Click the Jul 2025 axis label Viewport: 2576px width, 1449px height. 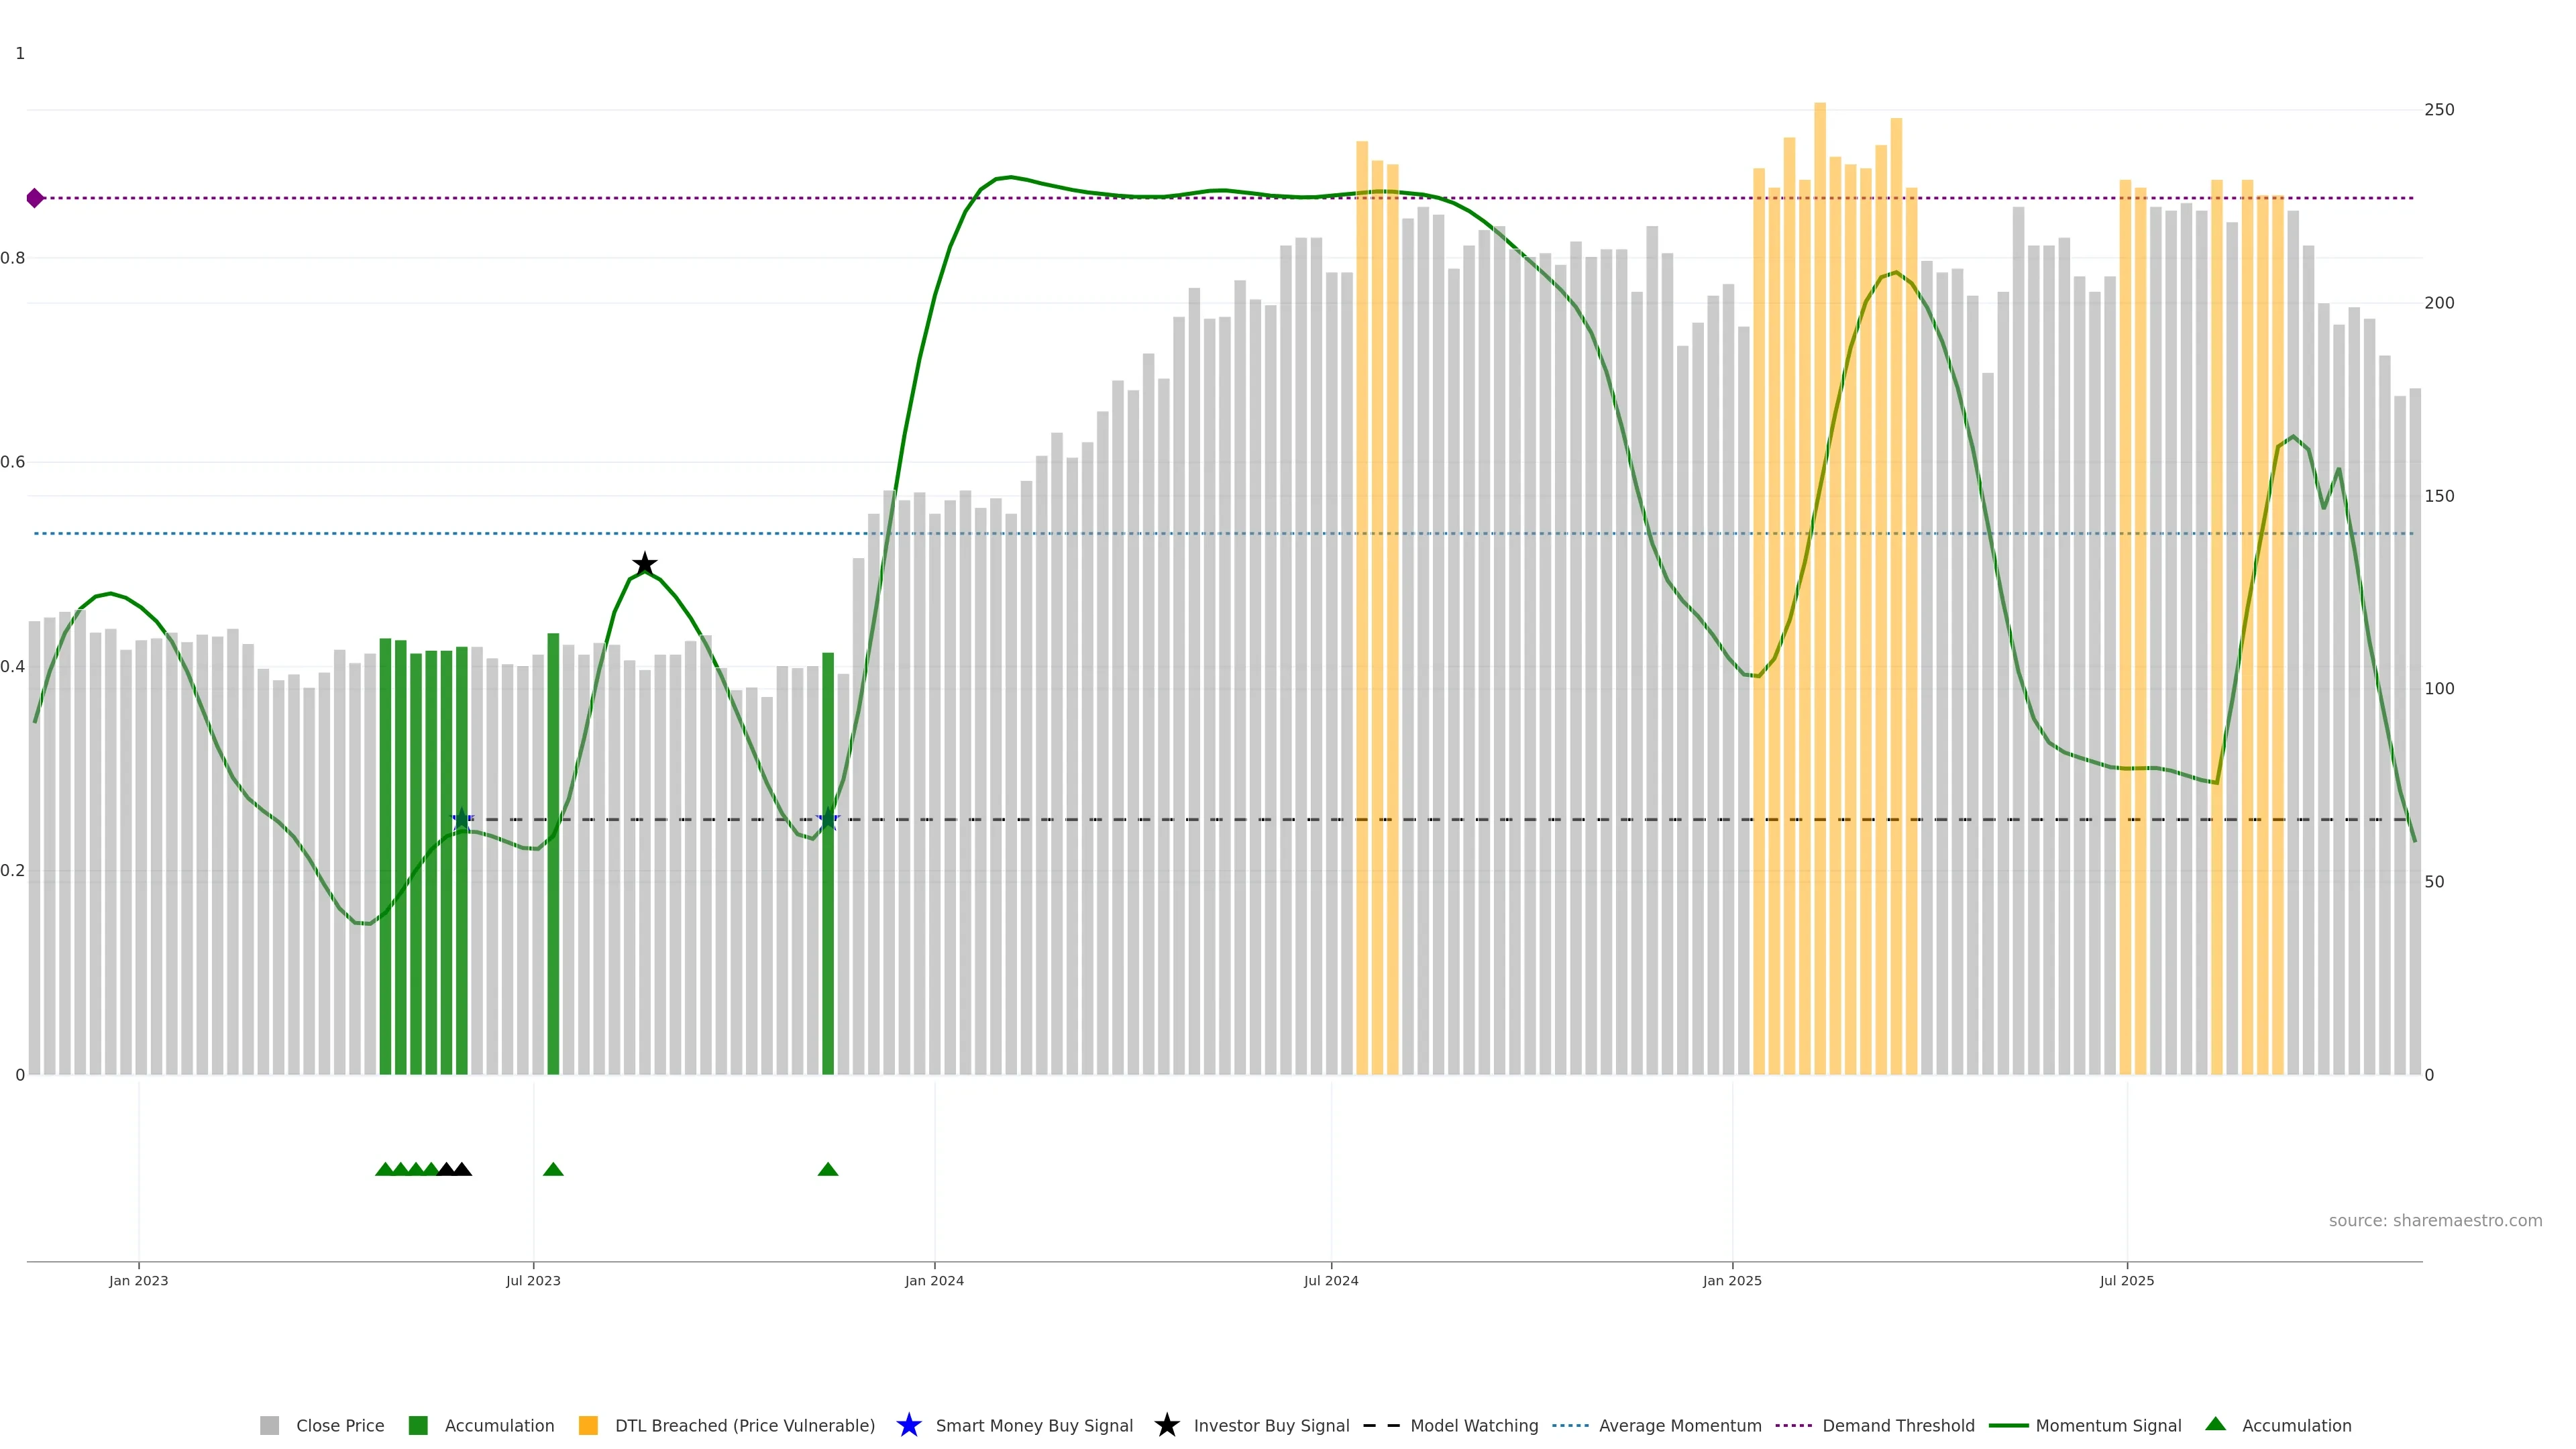[x=2126, y=1280]
